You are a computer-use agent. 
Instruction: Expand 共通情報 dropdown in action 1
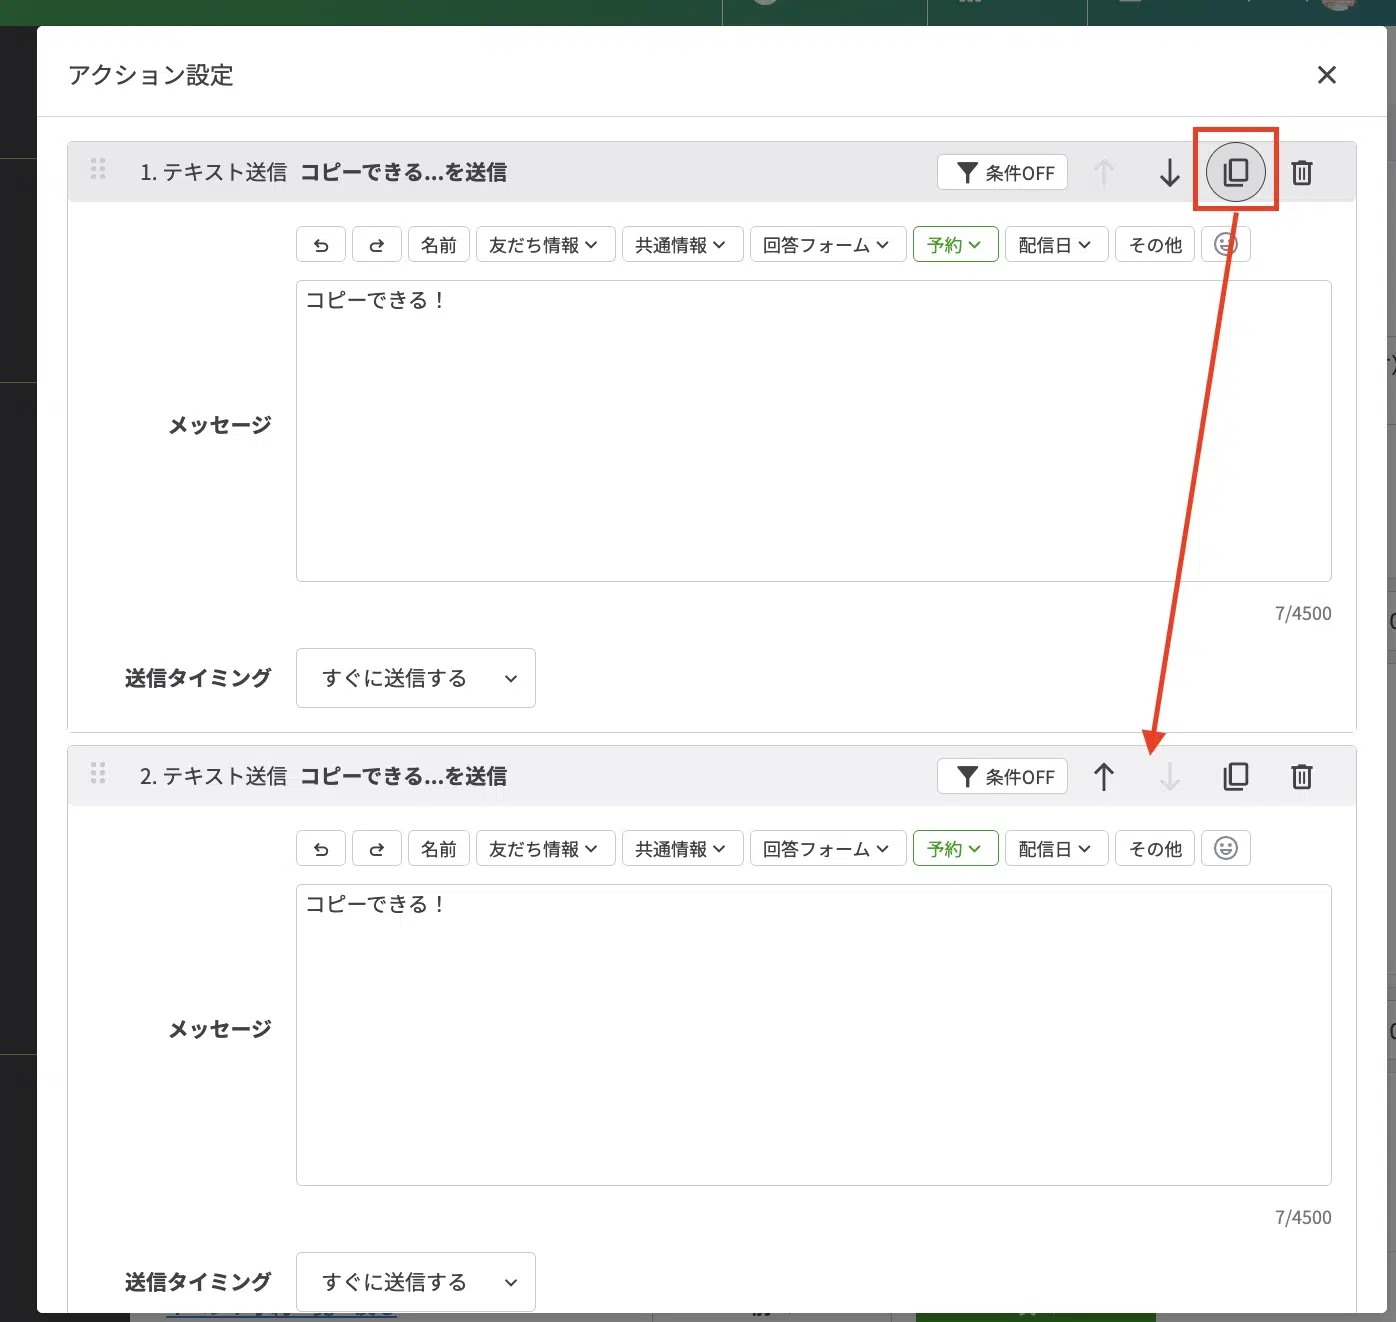coord(682,245)
